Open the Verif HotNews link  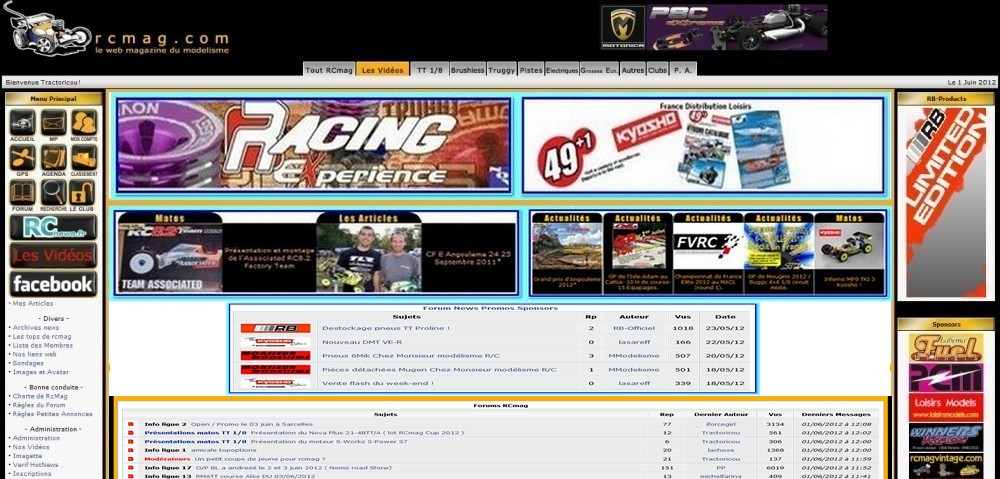[x=36, y=465]
